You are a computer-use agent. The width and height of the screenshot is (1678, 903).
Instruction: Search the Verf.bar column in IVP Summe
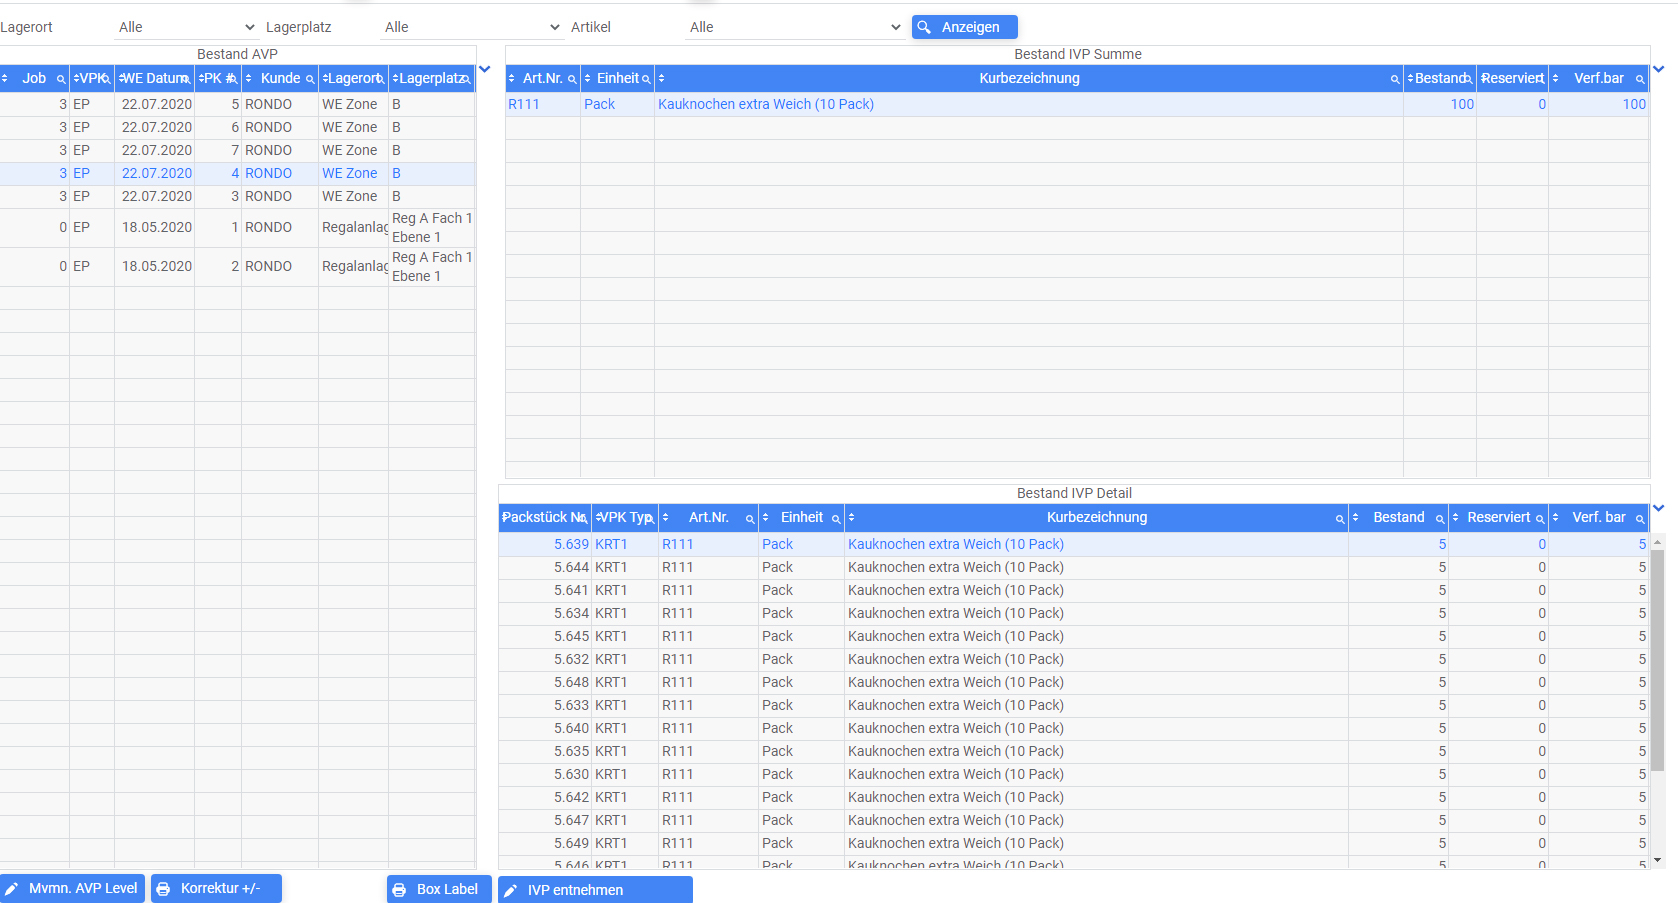point(1640,79)
